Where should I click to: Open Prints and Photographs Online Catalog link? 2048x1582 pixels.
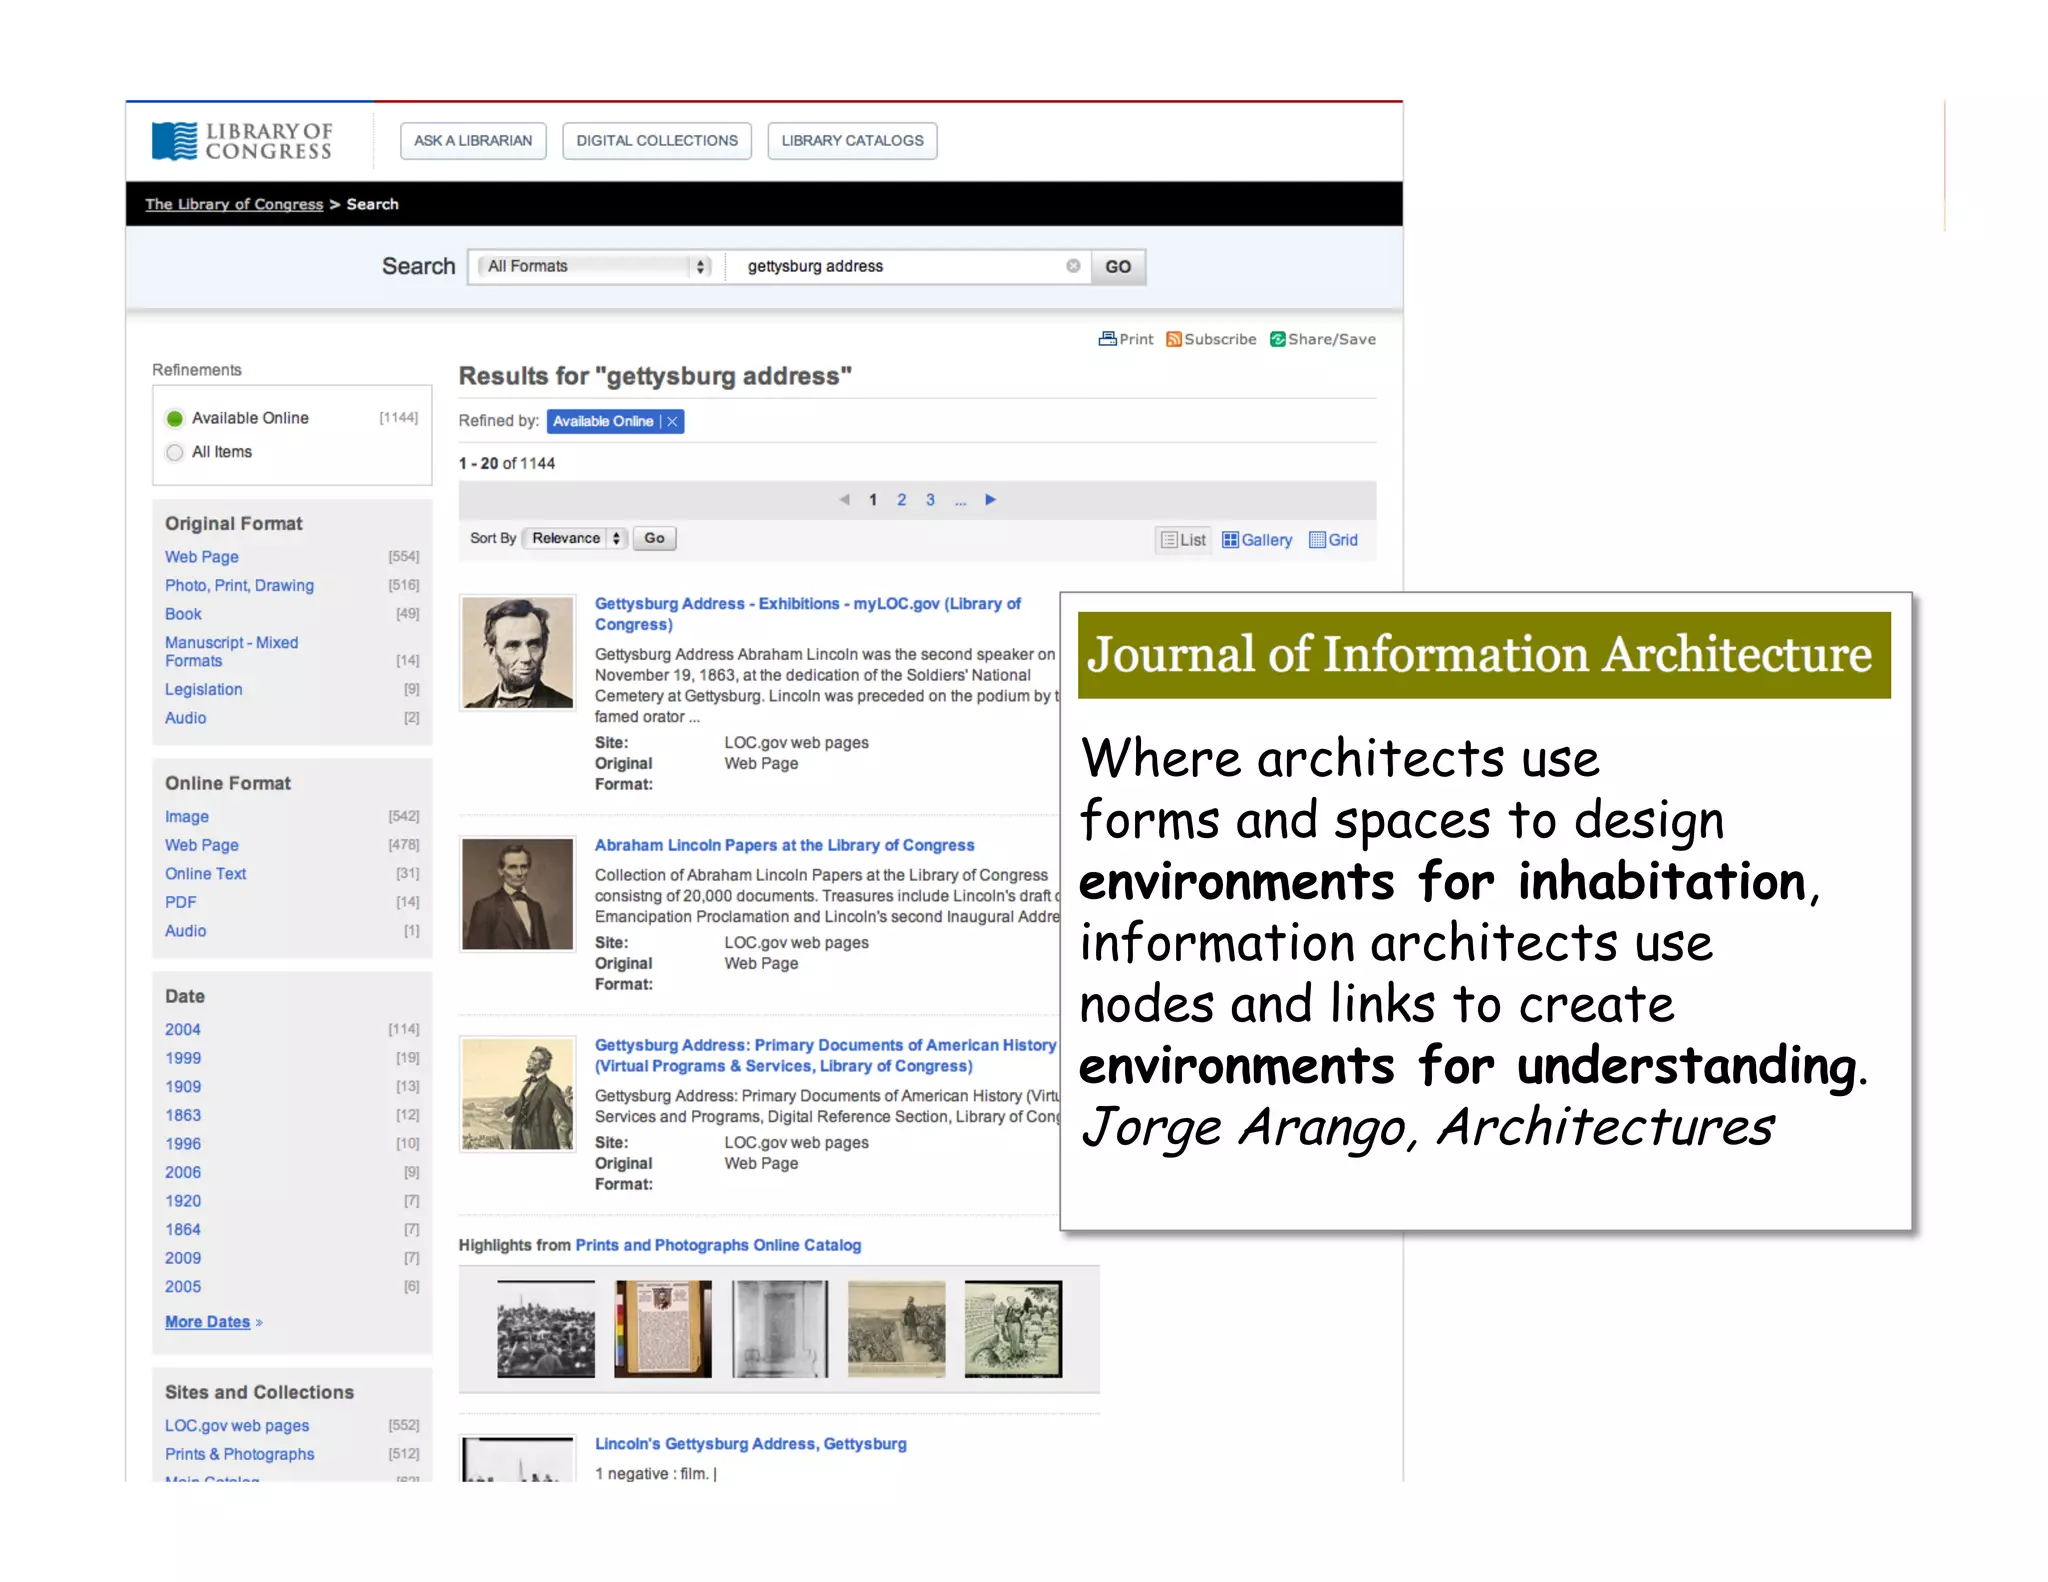(718, 1245)
